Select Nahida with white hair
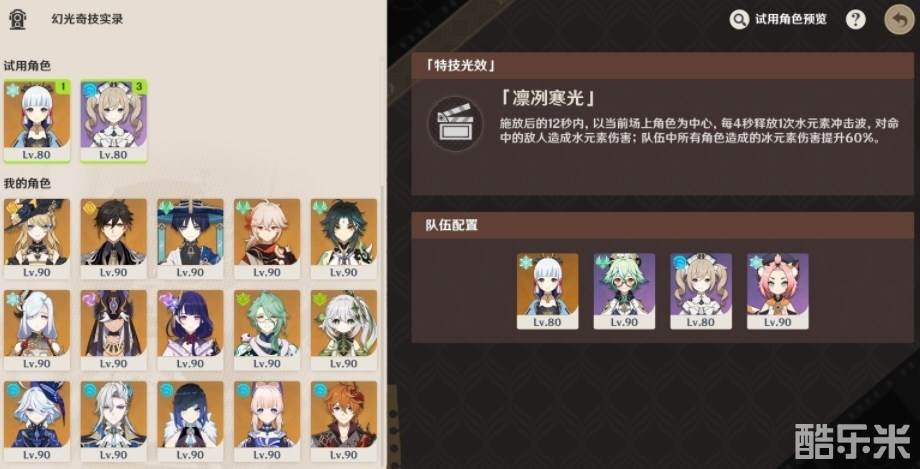The height and width of the screenshot is (469, 920). click(x=344, y=330)
